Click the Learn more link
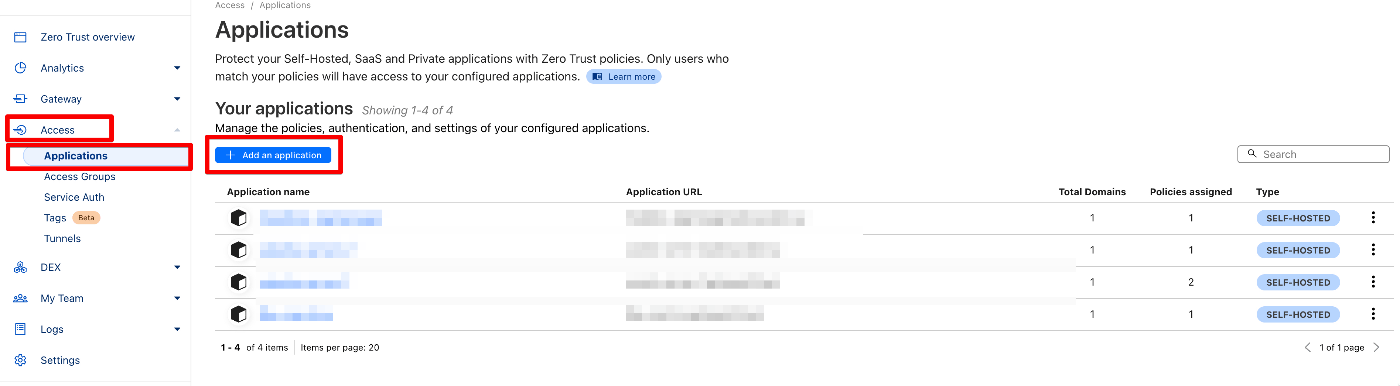Viewport: 1400px width, 386px height. 624,76
